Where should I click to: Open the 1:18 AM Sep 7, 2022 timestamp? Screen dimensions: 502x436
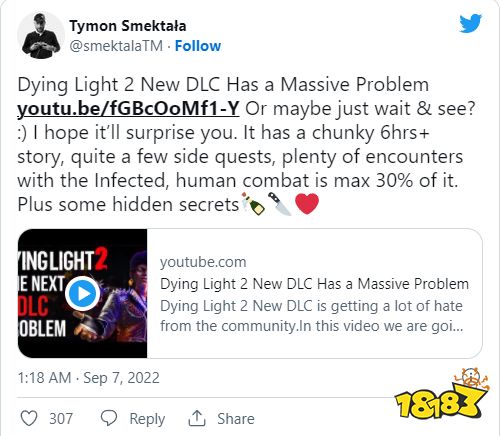point(88,378)
